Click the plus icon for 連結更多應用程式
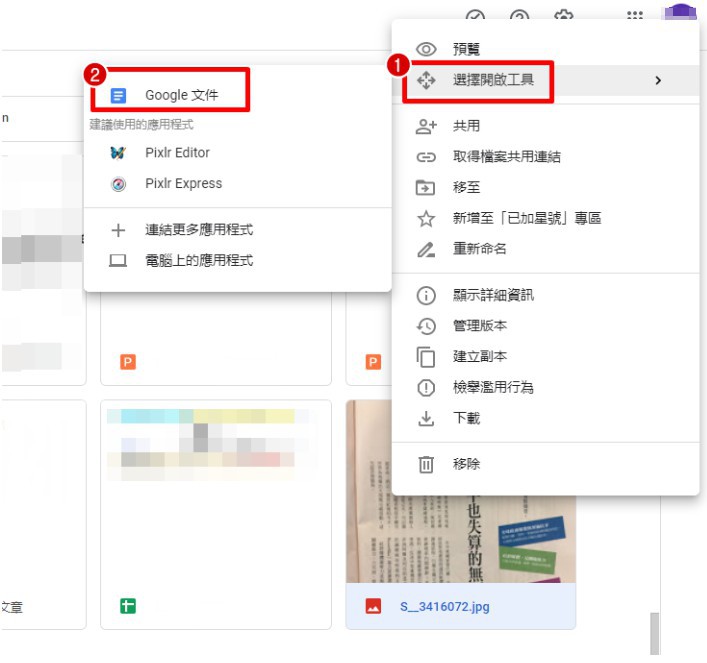This screenshot has width=707, height=663. click(x=118, y=230)
